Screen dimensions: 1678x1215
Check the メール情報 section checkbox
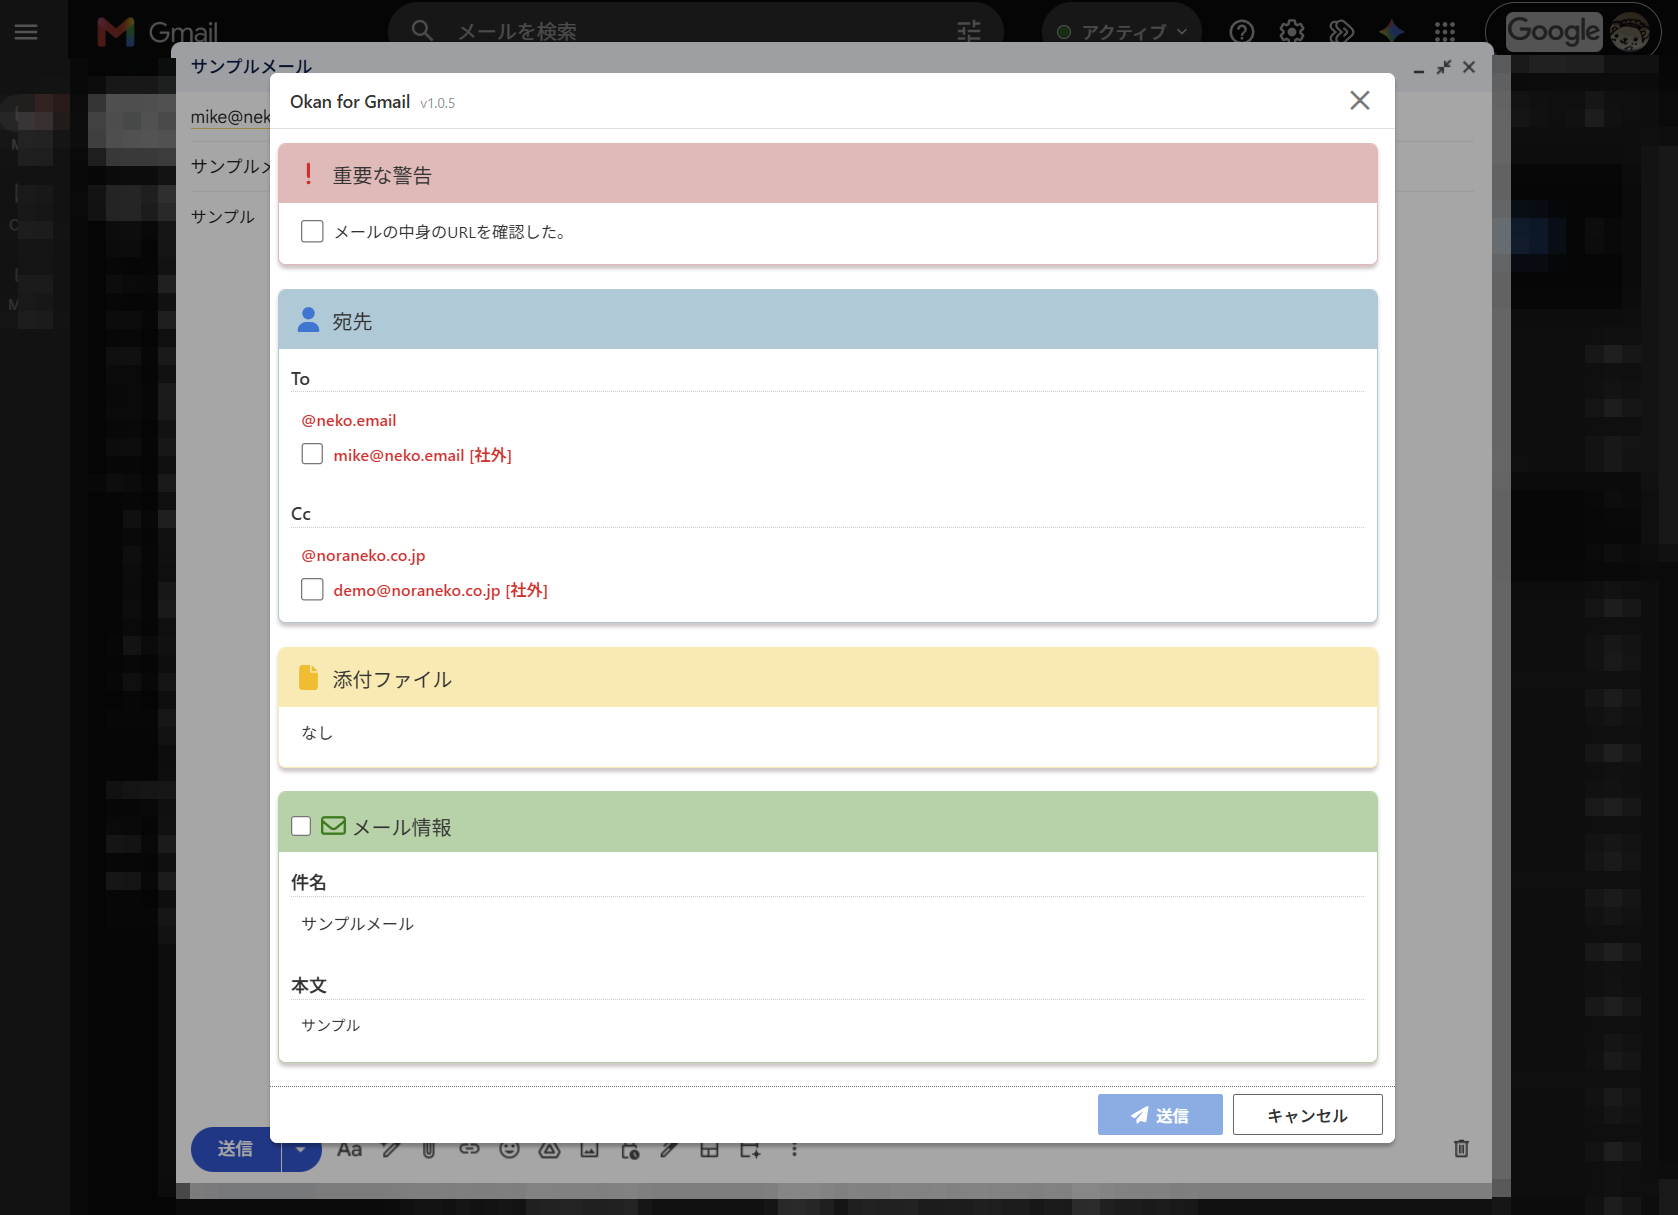(301, 826)
